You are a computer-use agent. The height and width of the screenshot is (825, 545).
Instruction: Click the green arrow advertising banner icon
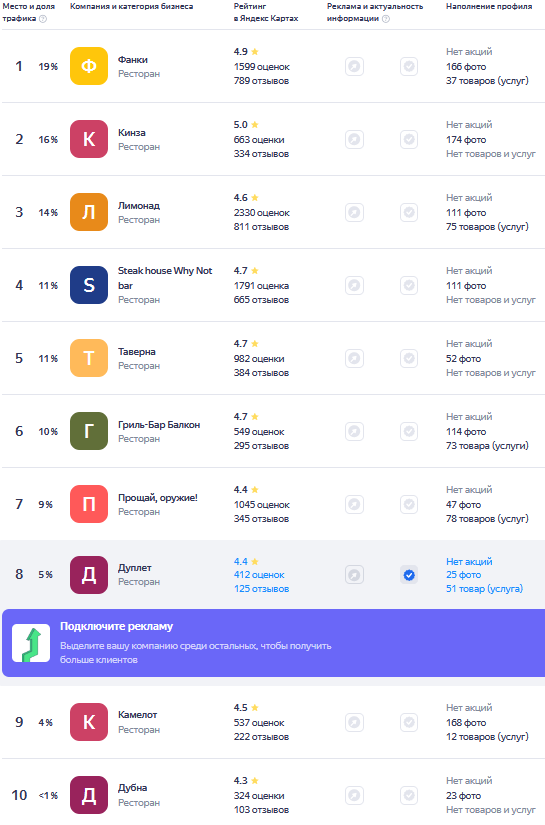point(31,643)
